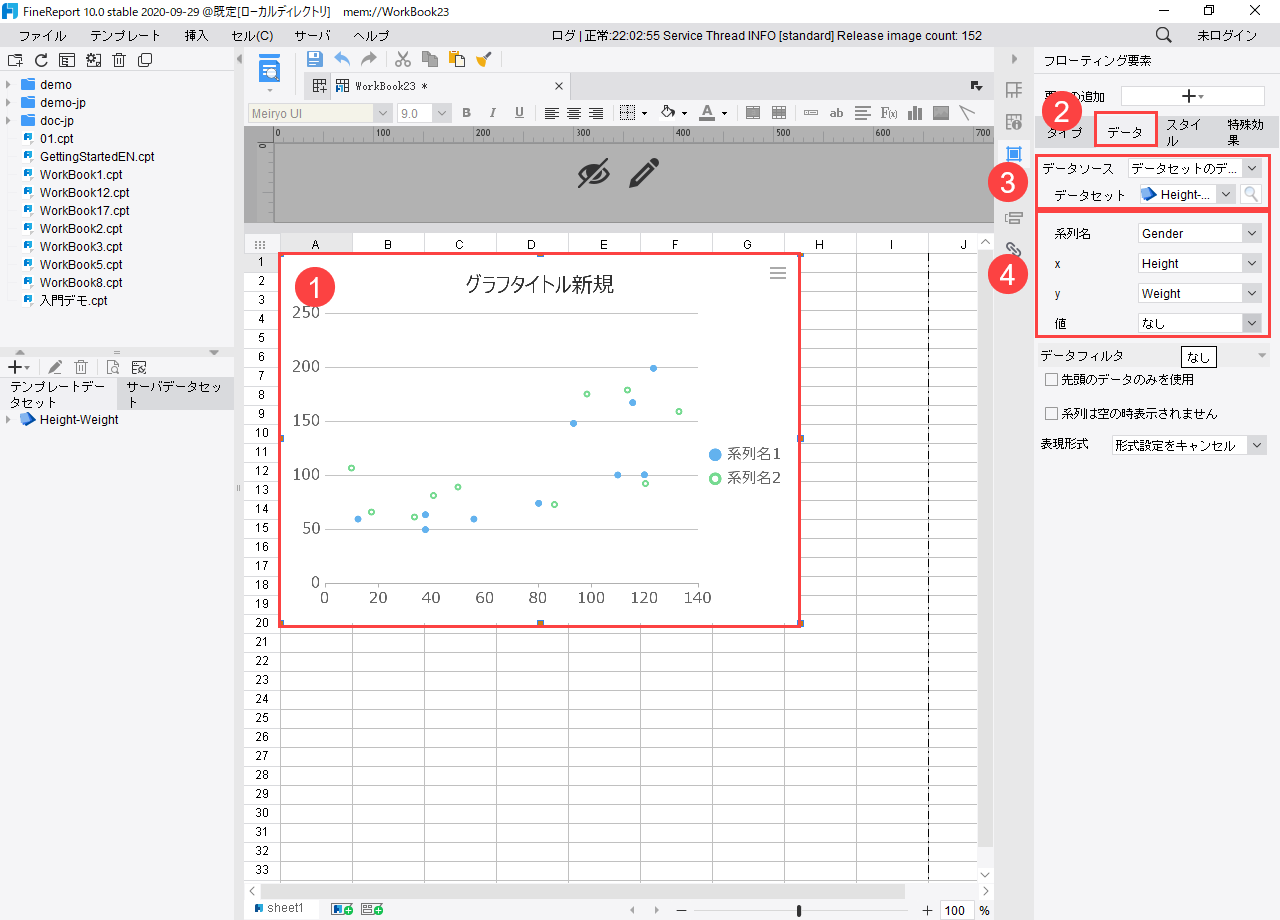Insert image icon in toolbar

tap(941, 113)
